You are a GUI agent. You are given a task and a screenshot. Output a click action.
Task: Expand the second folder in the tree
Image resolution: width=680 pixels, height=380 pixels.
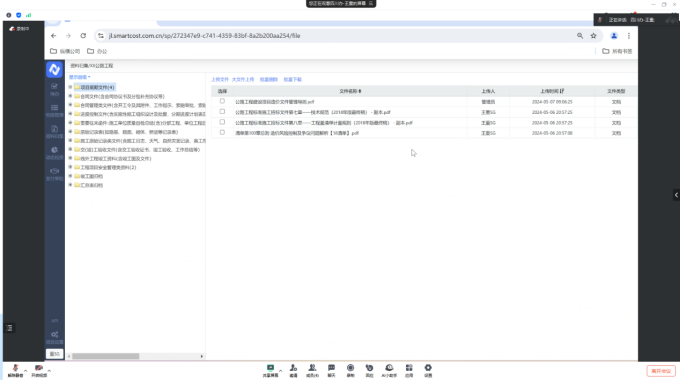click(x=70, y=96)
